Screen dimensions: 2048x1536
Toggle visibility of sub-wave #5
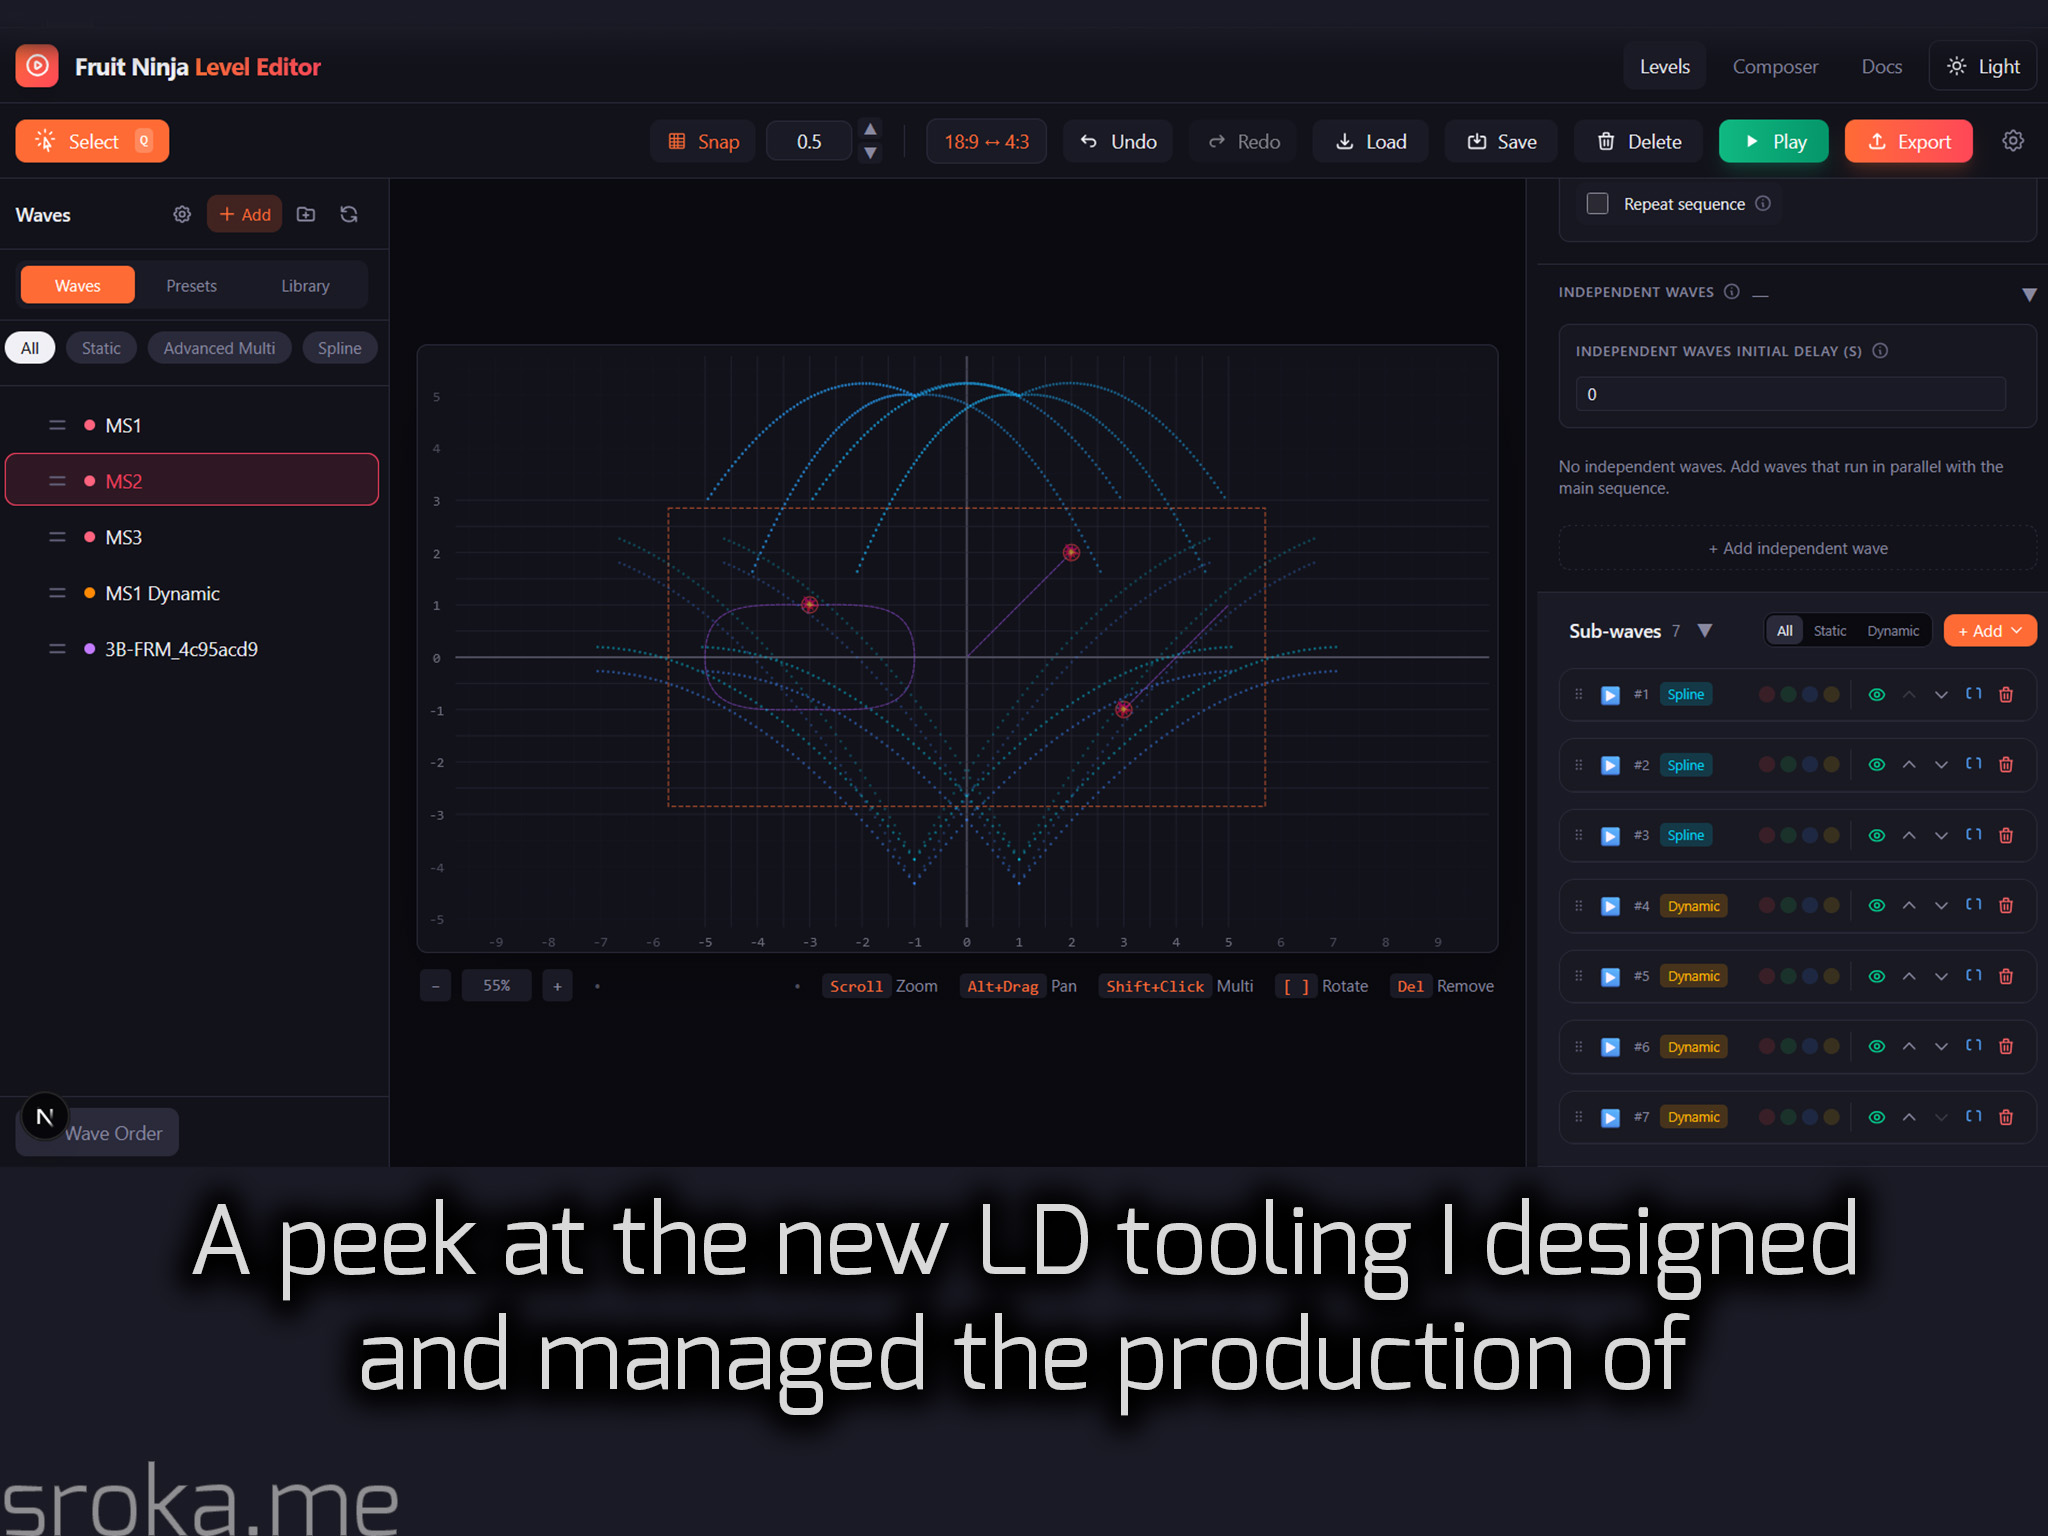click(x=1877, y=977)
